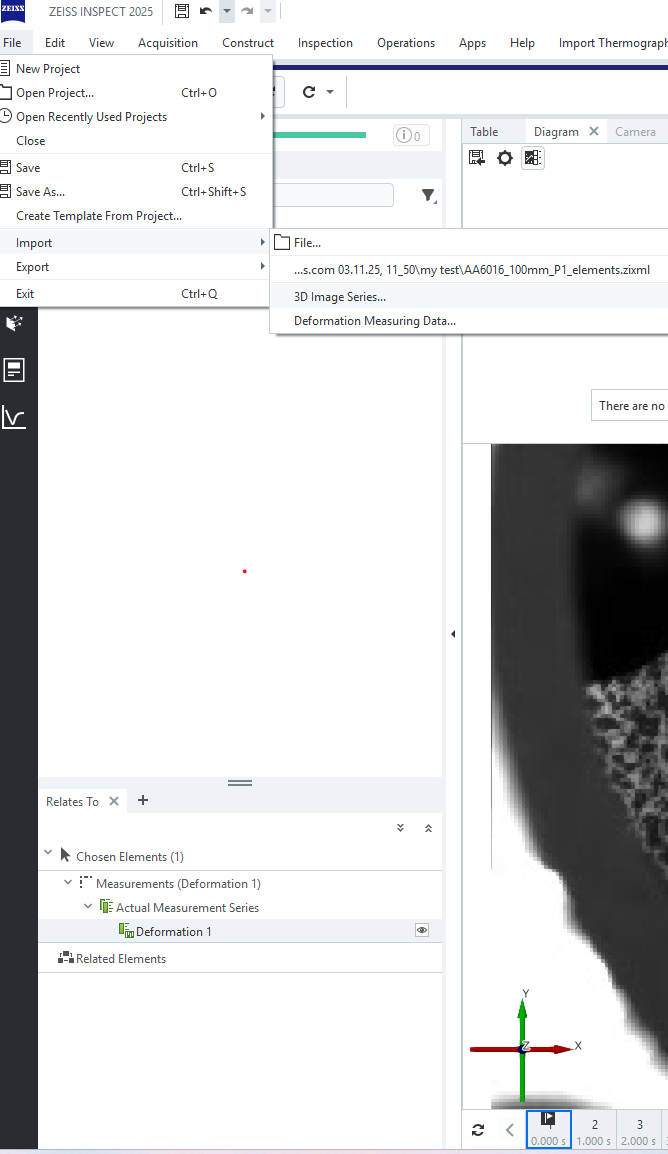Choose Create Template From Project...

(x=136, y=216)
